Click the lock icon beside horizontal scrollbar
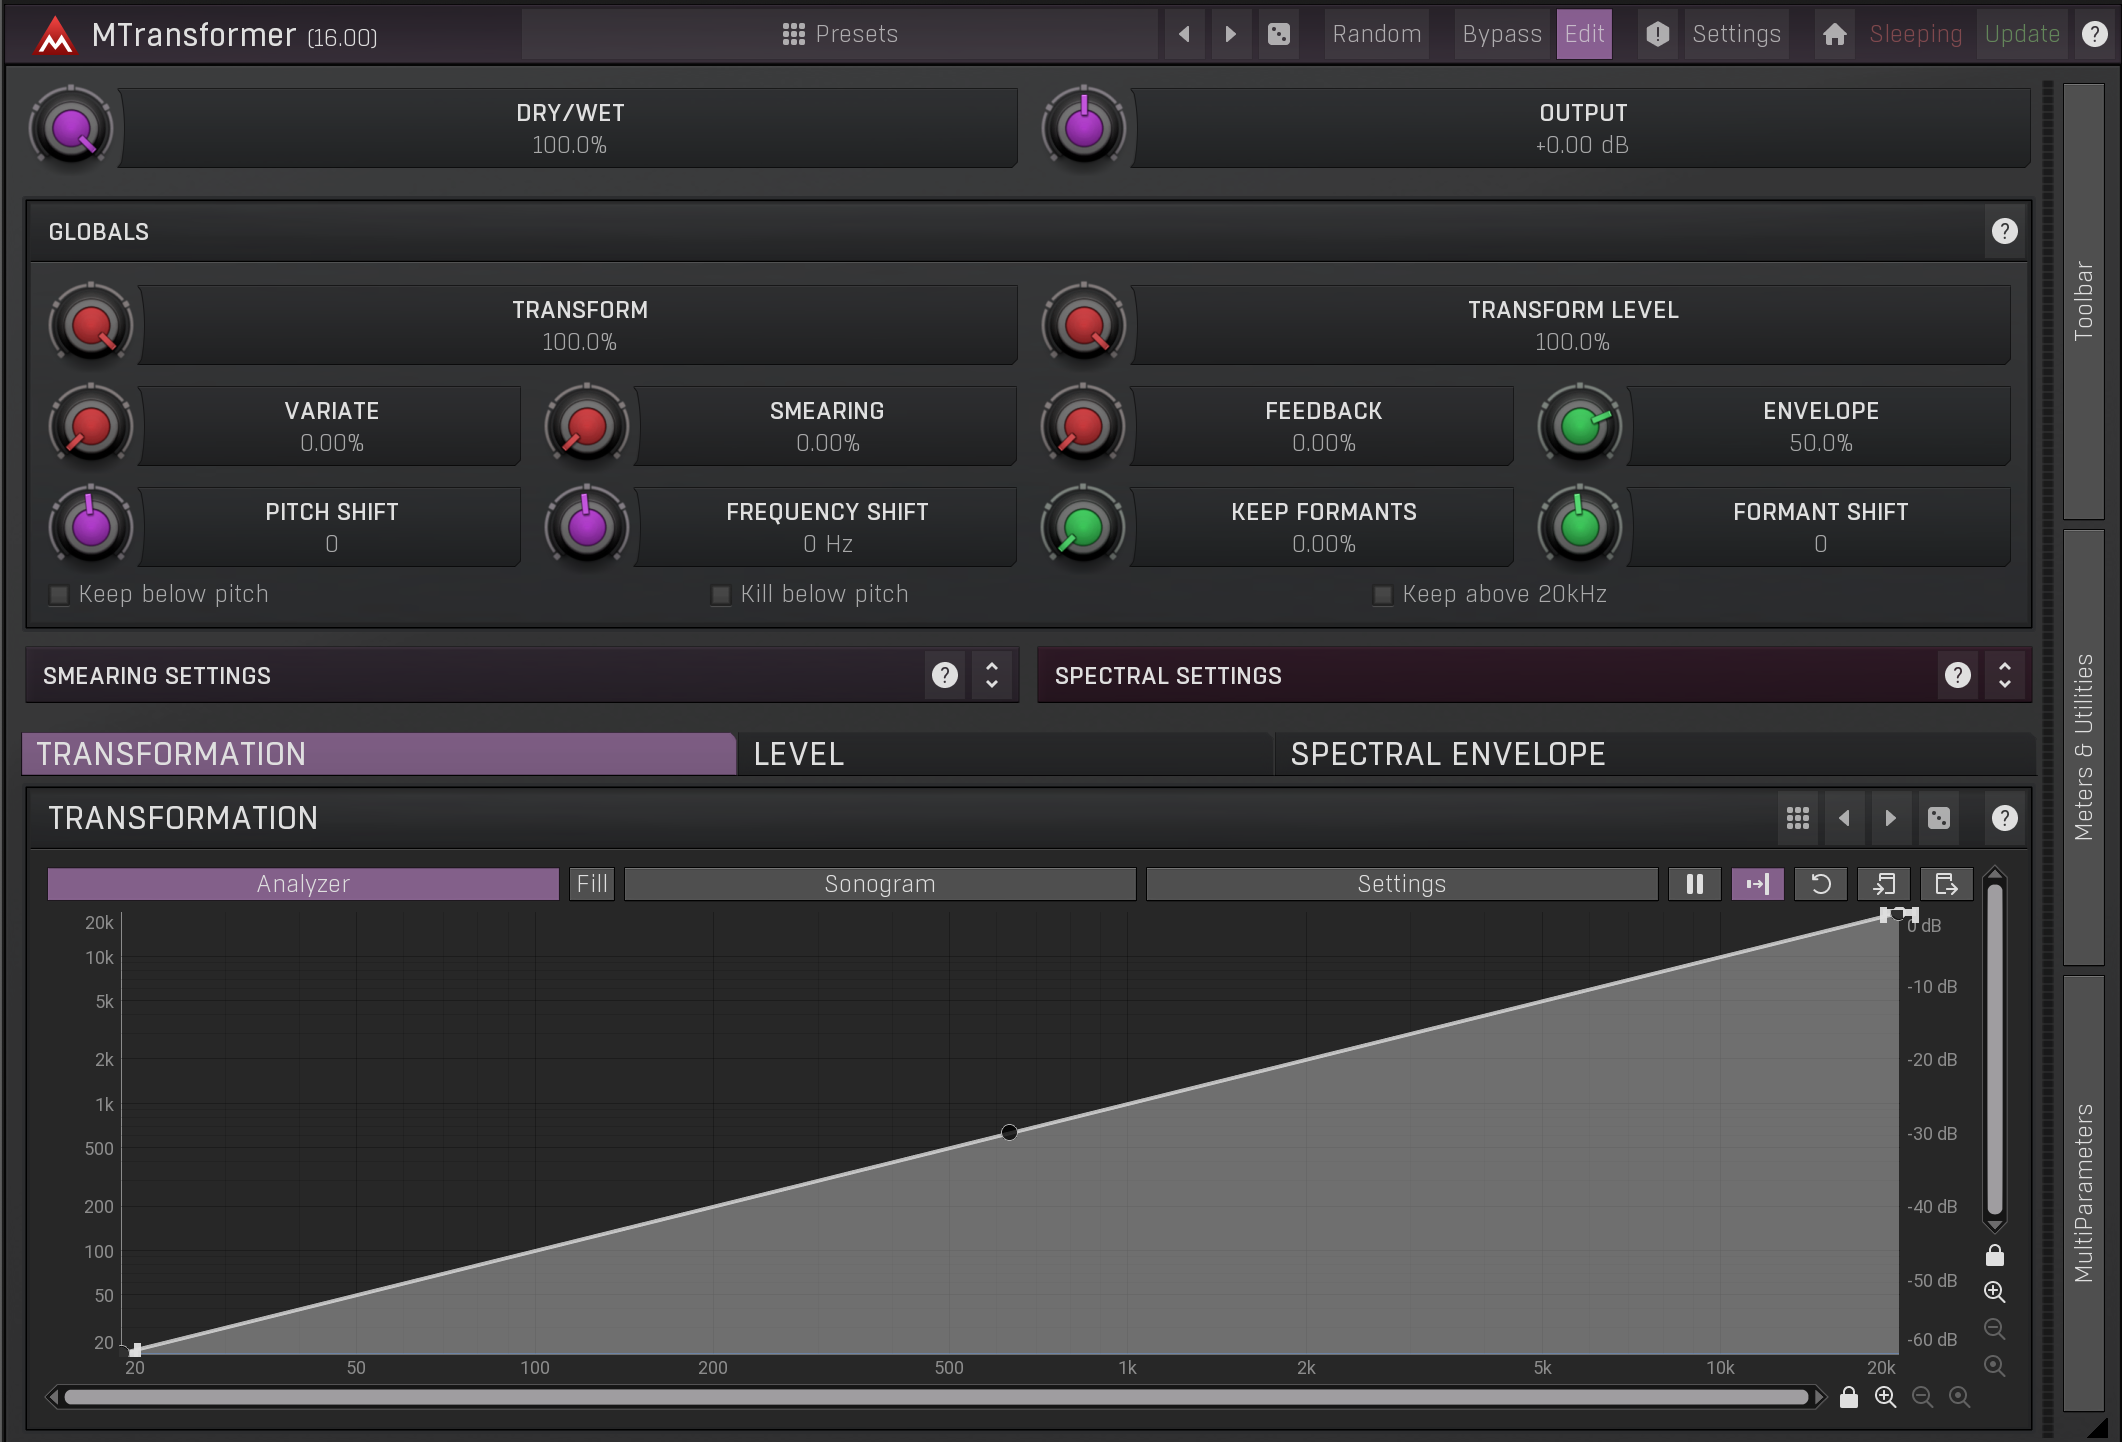Screen dimensions: 2122x1442 (x=1848, y=1397)
